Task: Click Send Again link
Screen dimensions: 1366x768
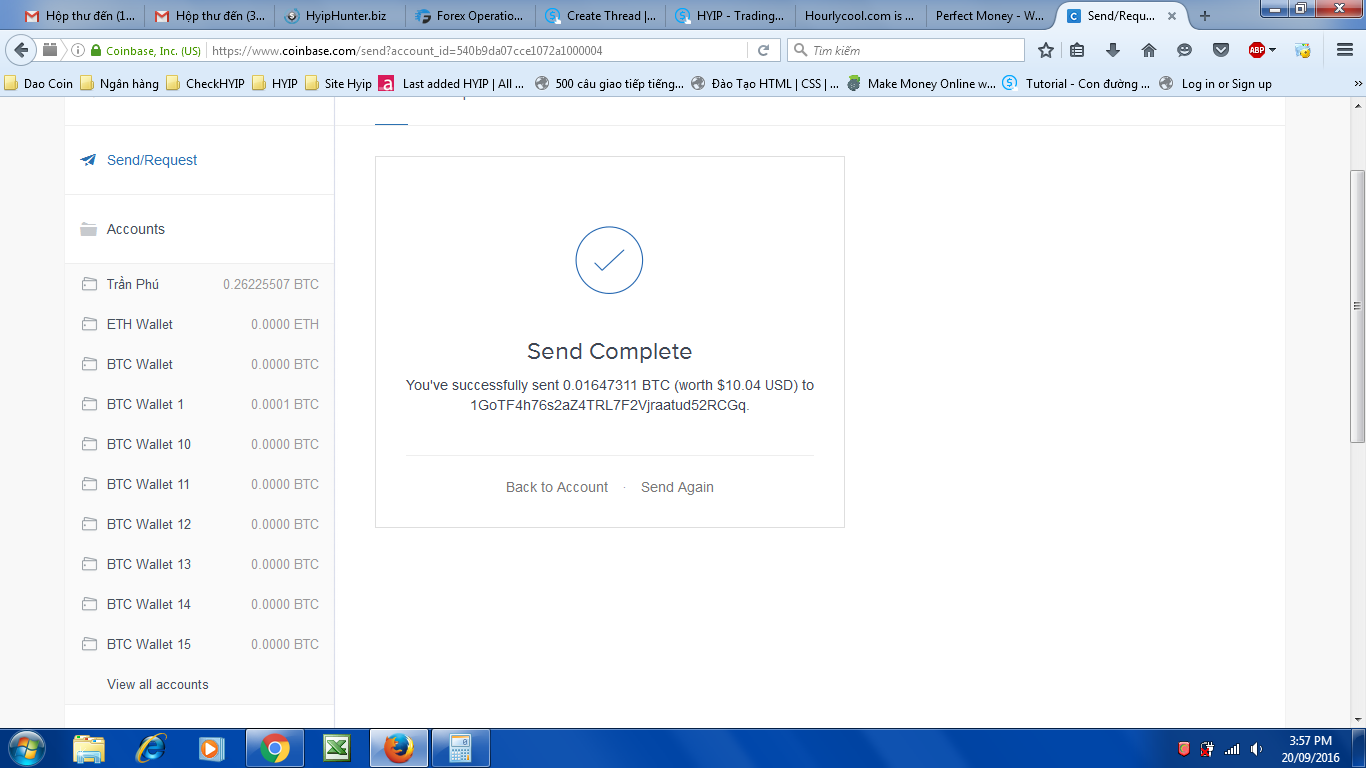Action: (x=677, y=487)
